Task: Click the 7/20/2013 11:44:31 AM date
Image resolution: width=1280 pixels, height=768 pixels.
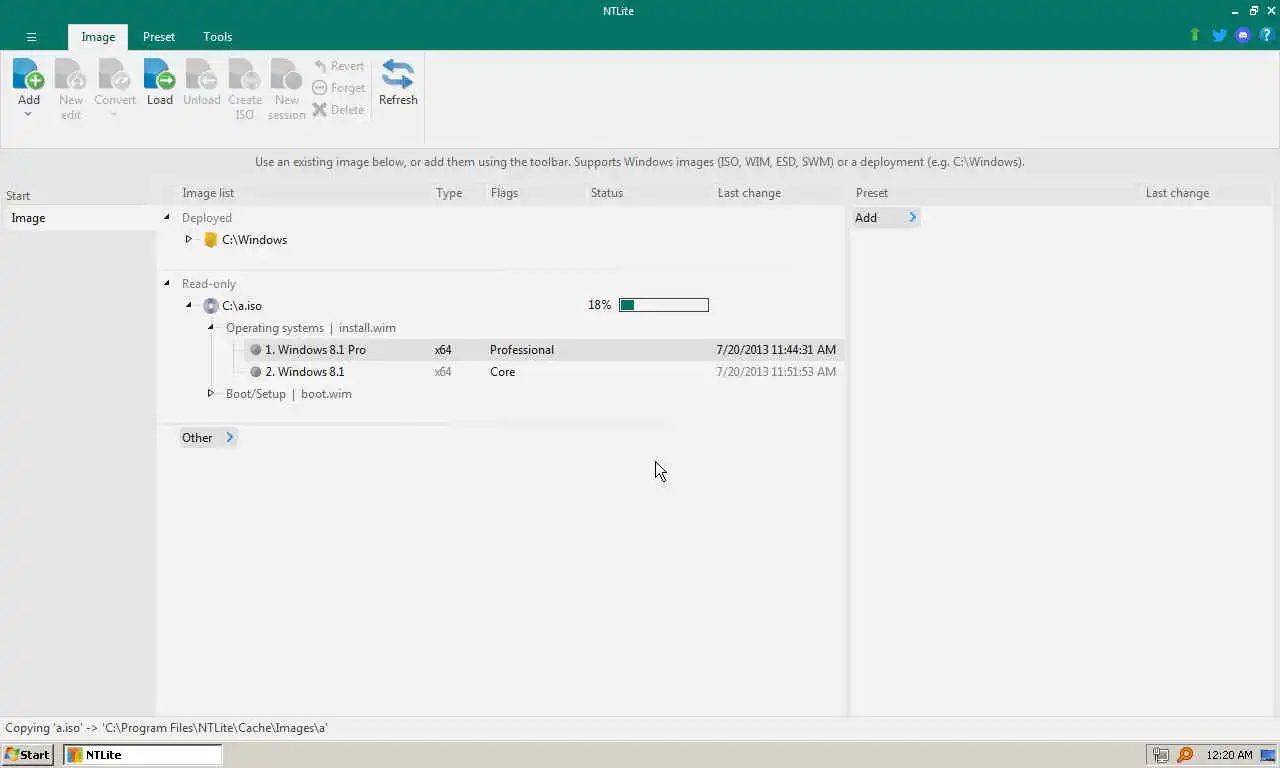Action: pos(776,350)
